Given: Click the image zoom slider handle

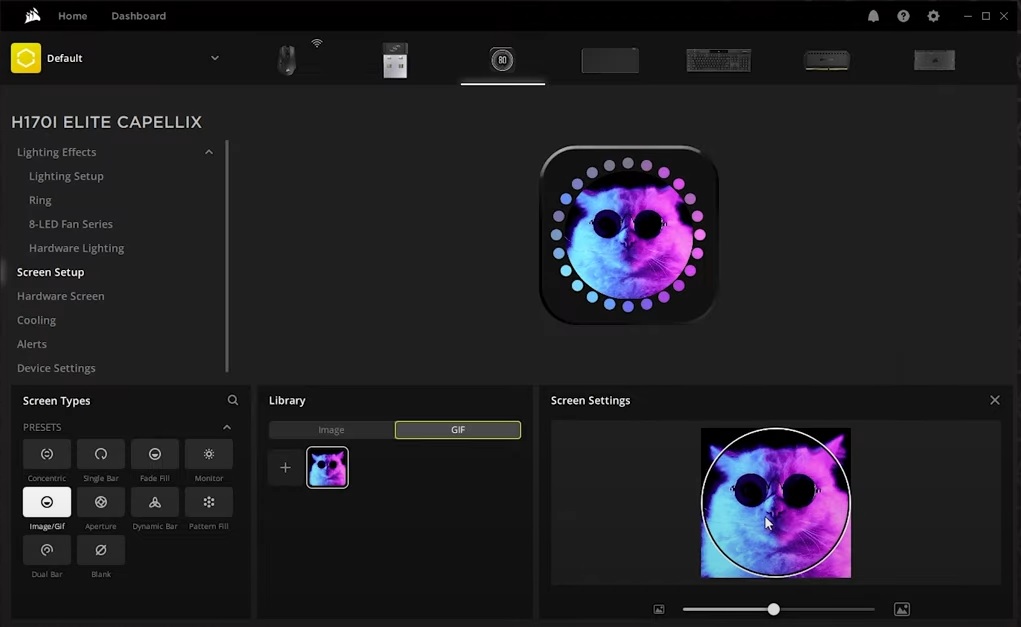Looking at the screenshot, I should coord(773,609).
